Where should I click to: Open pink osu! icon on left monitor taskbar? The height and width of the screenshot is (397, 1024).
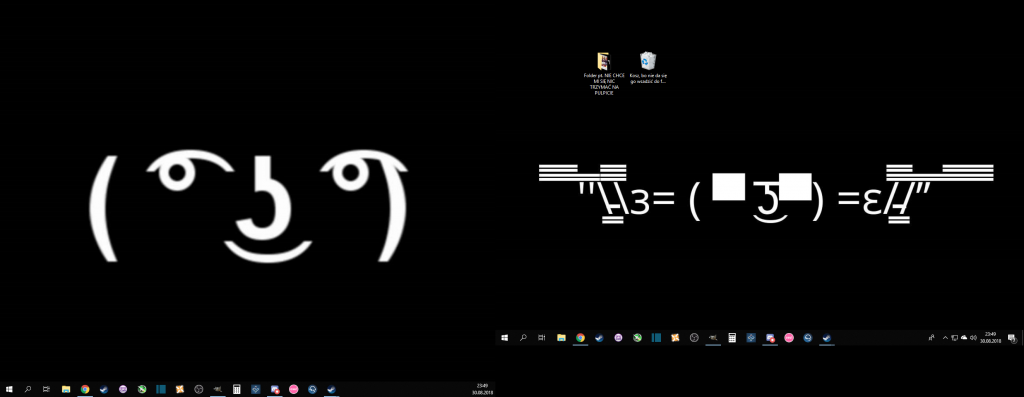(x=293, y=389)
